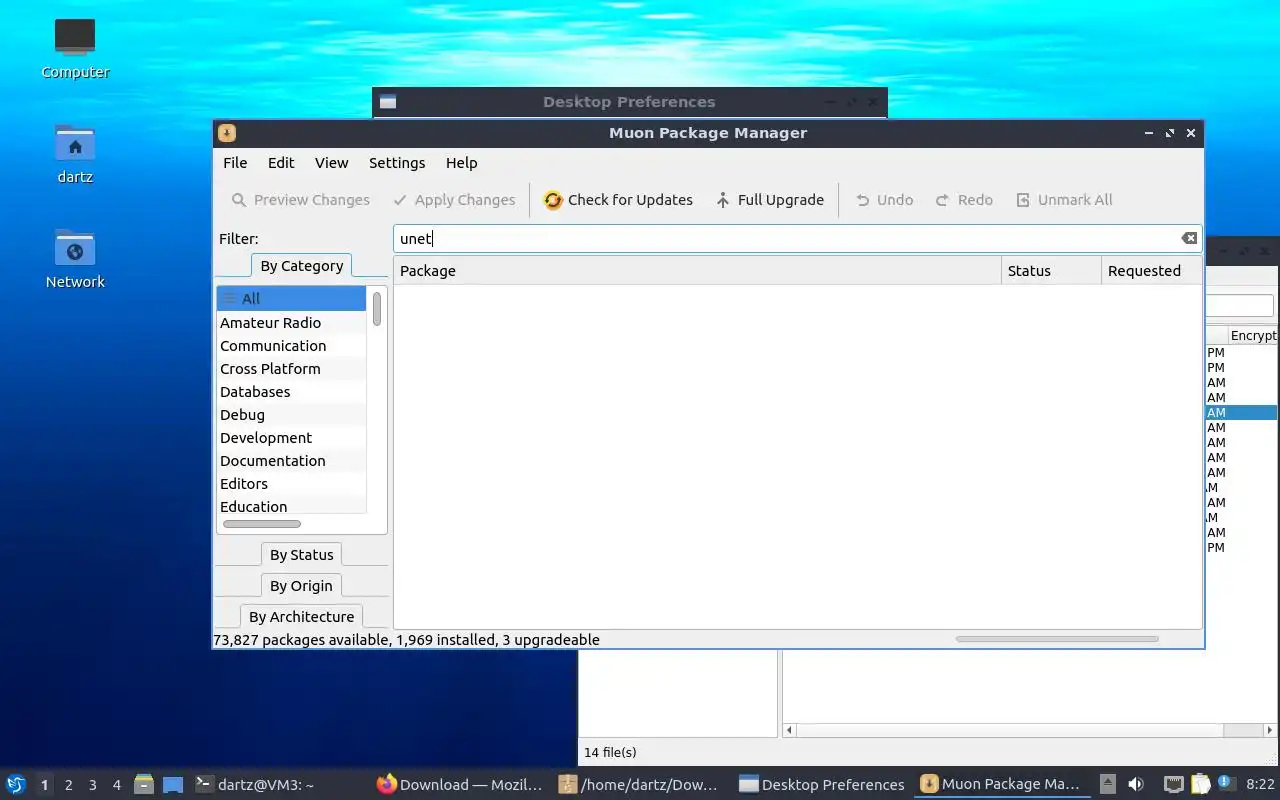Switch to the By Architecture filter tab

(301, 617)
